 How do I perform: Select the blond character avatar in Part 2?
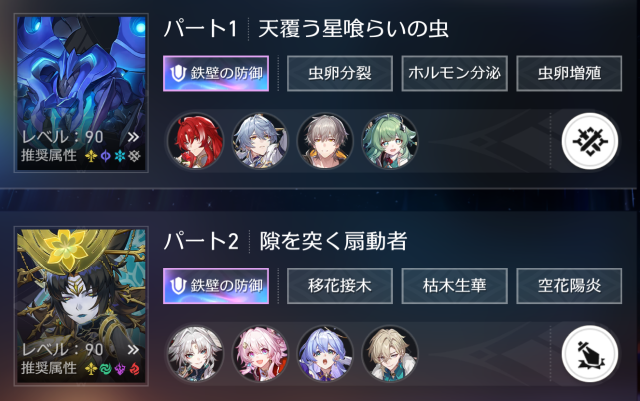pos(390,354)
